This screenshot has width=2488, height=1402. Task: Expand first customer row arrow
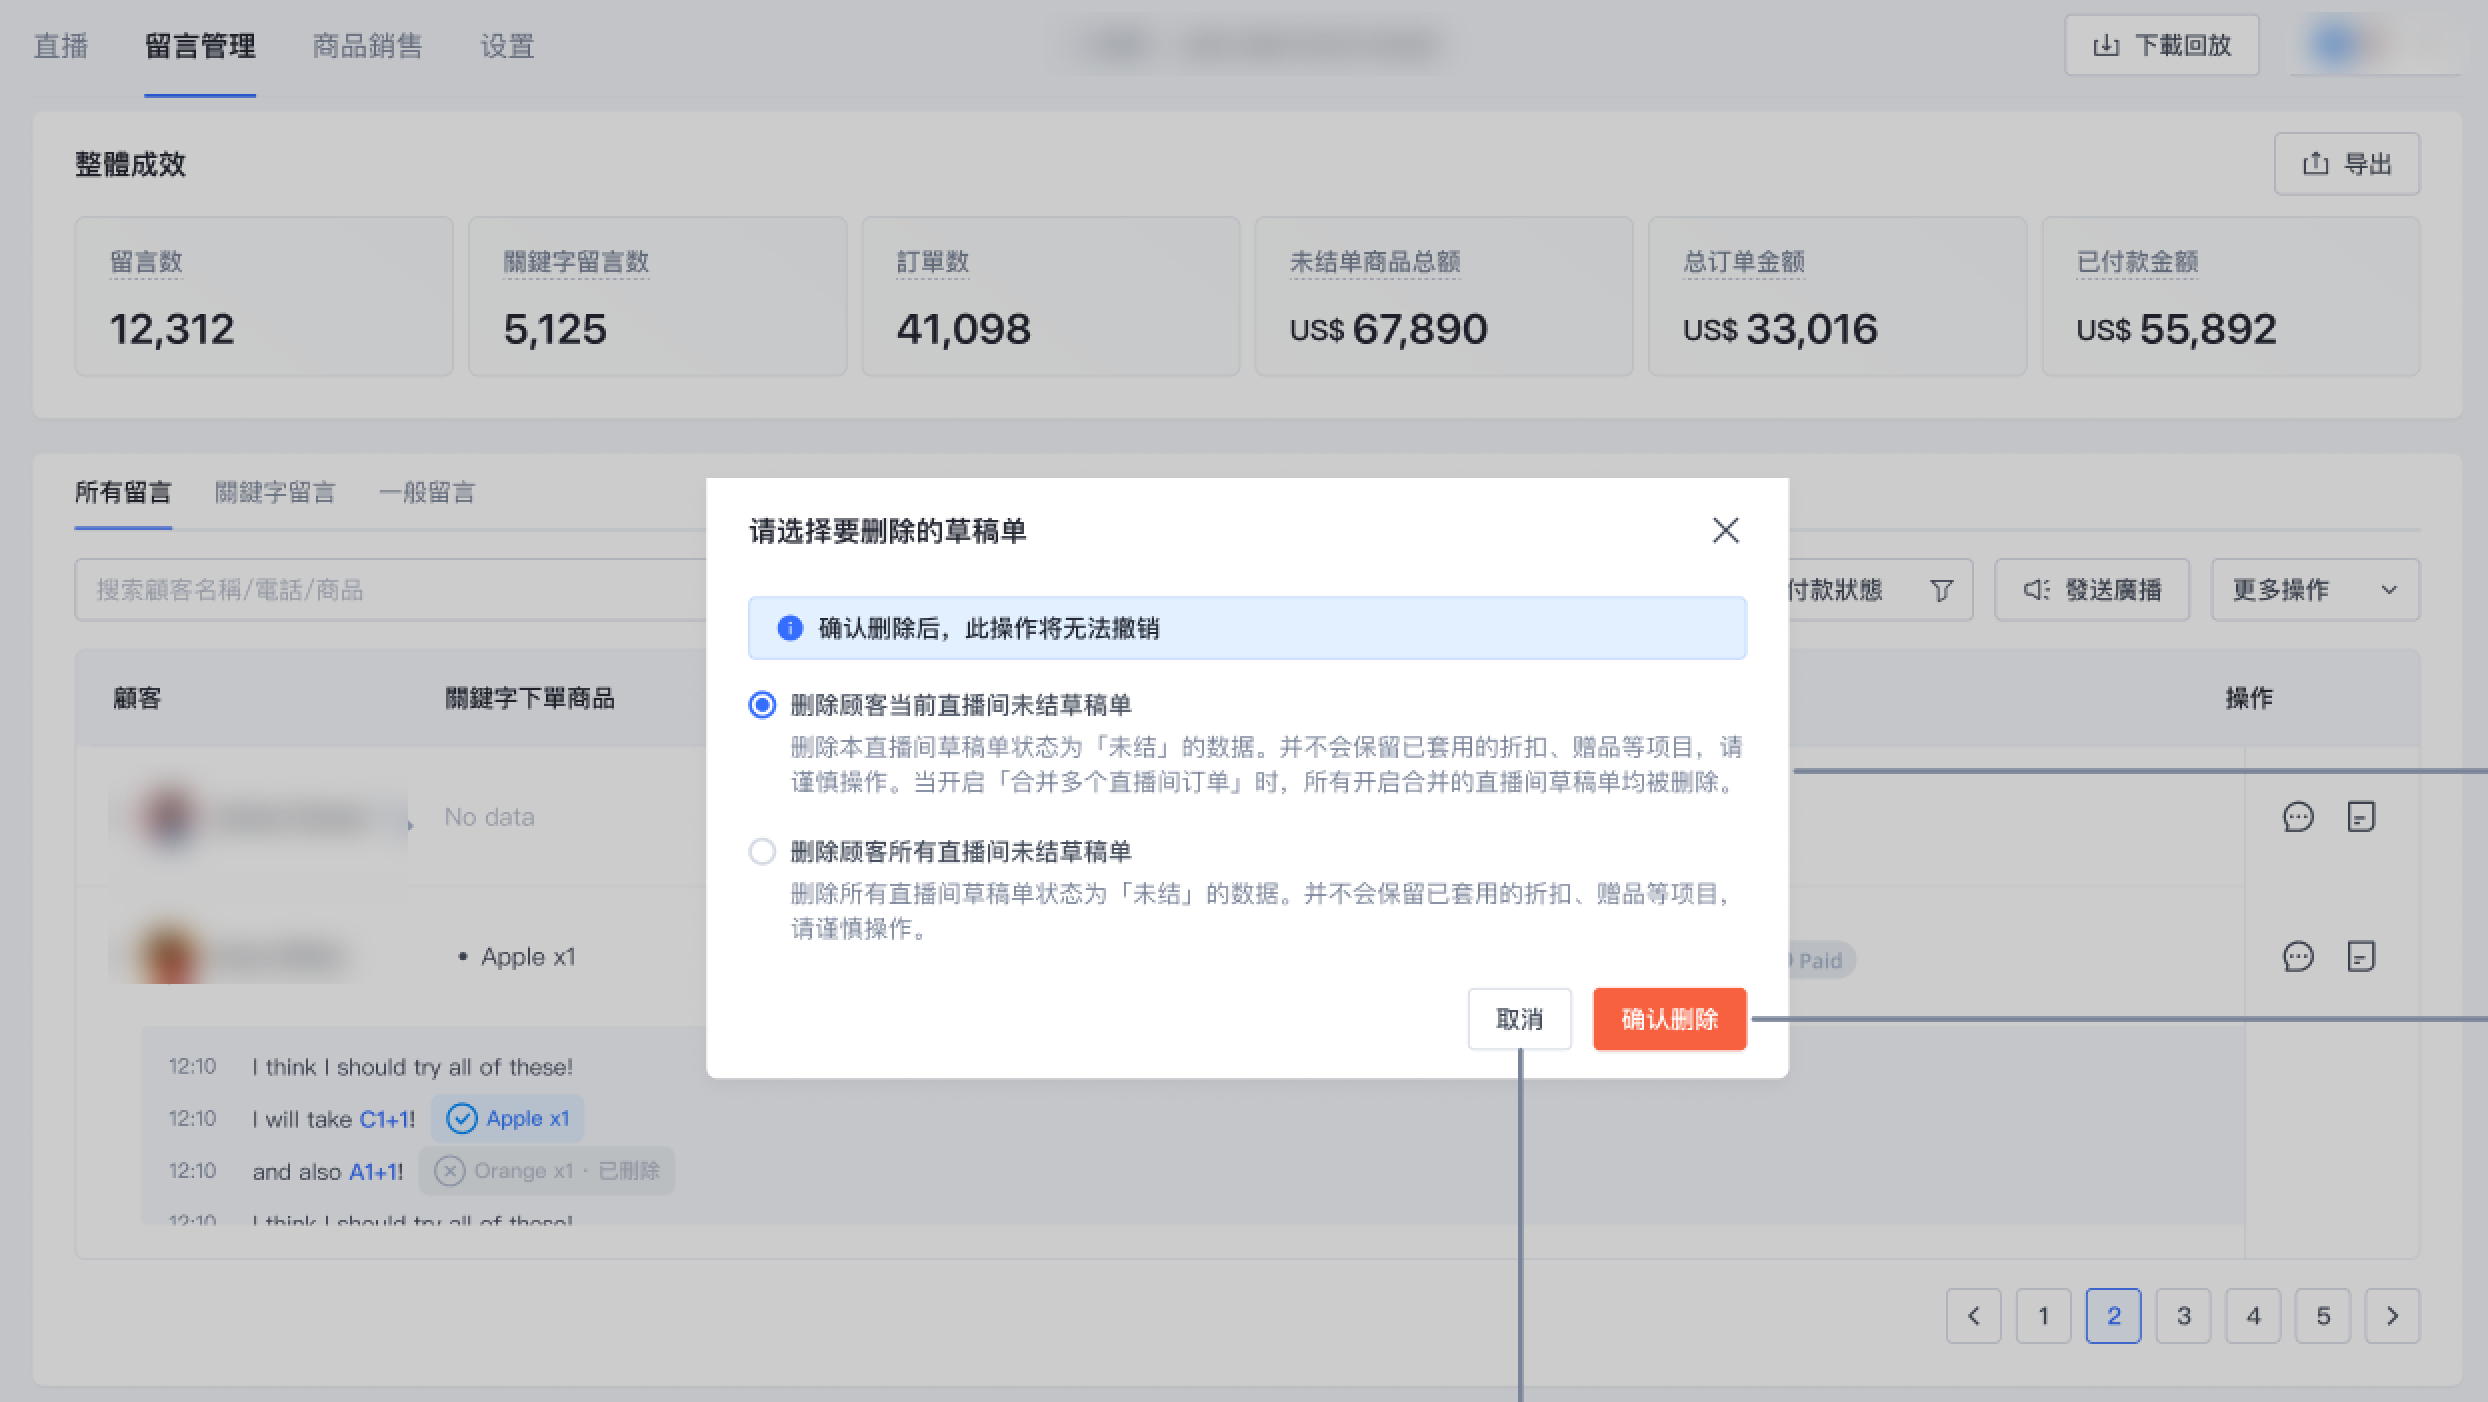click(409, 825)
